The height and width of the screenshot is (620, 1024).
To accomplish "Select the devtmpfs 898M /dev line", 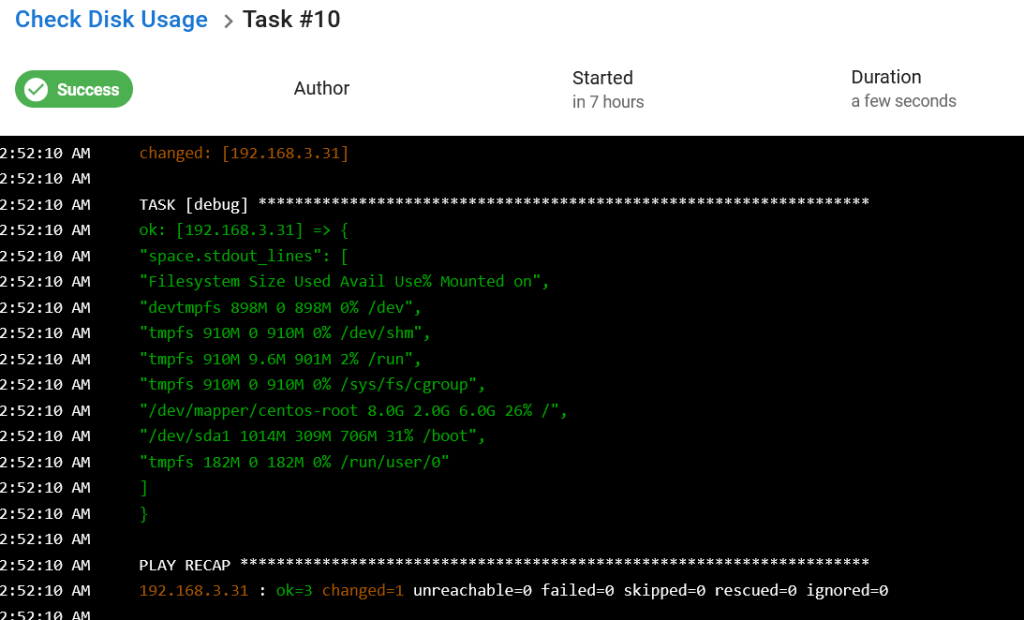I will [280, 308].
